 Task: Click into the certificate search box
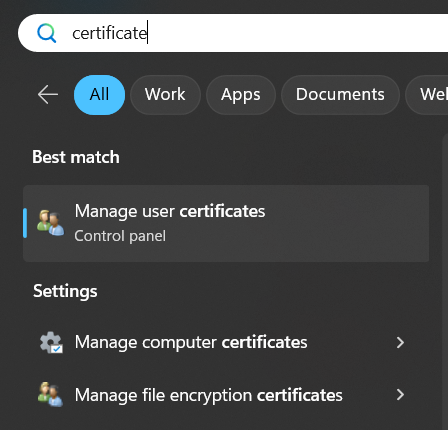[x=233, y=33]
